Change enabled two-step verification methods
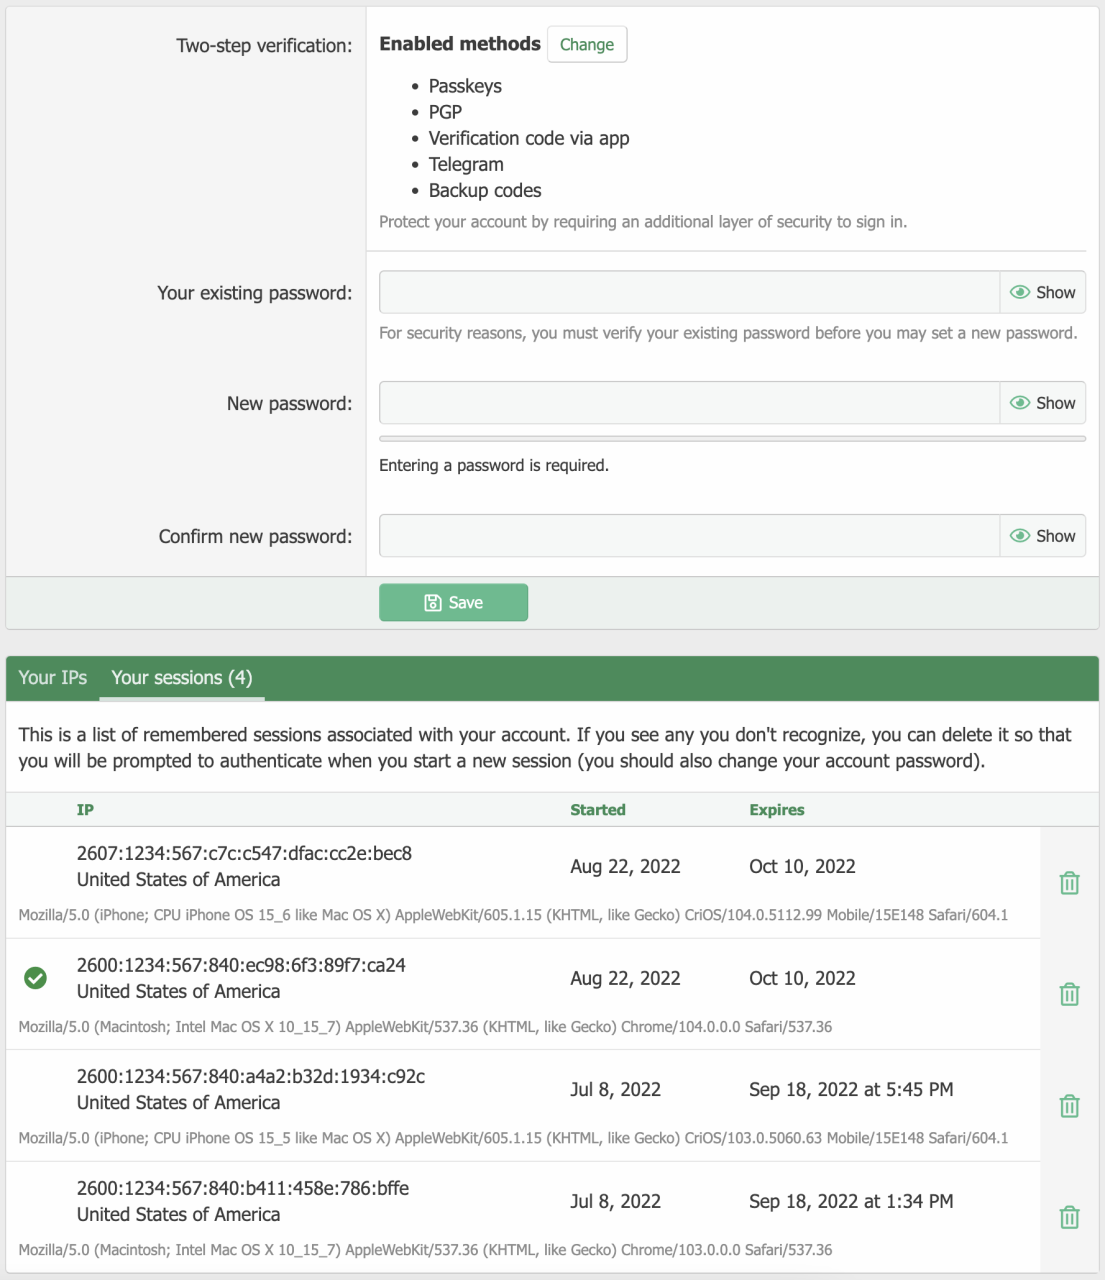1105x1280 pixels. tap(587, 44)
